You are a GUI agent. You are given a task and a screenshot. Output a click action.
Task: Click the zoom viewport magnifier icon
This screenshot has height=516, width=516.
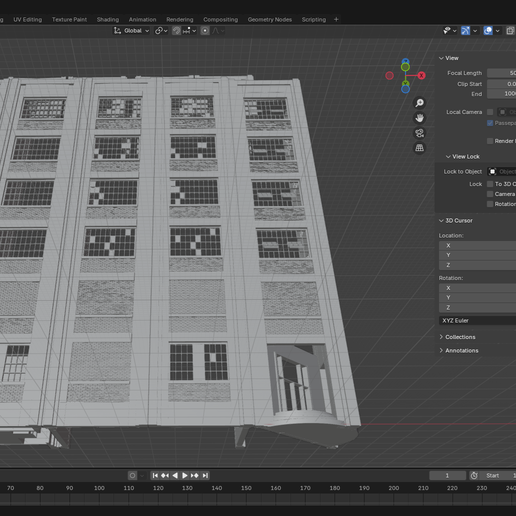(419, 103)
